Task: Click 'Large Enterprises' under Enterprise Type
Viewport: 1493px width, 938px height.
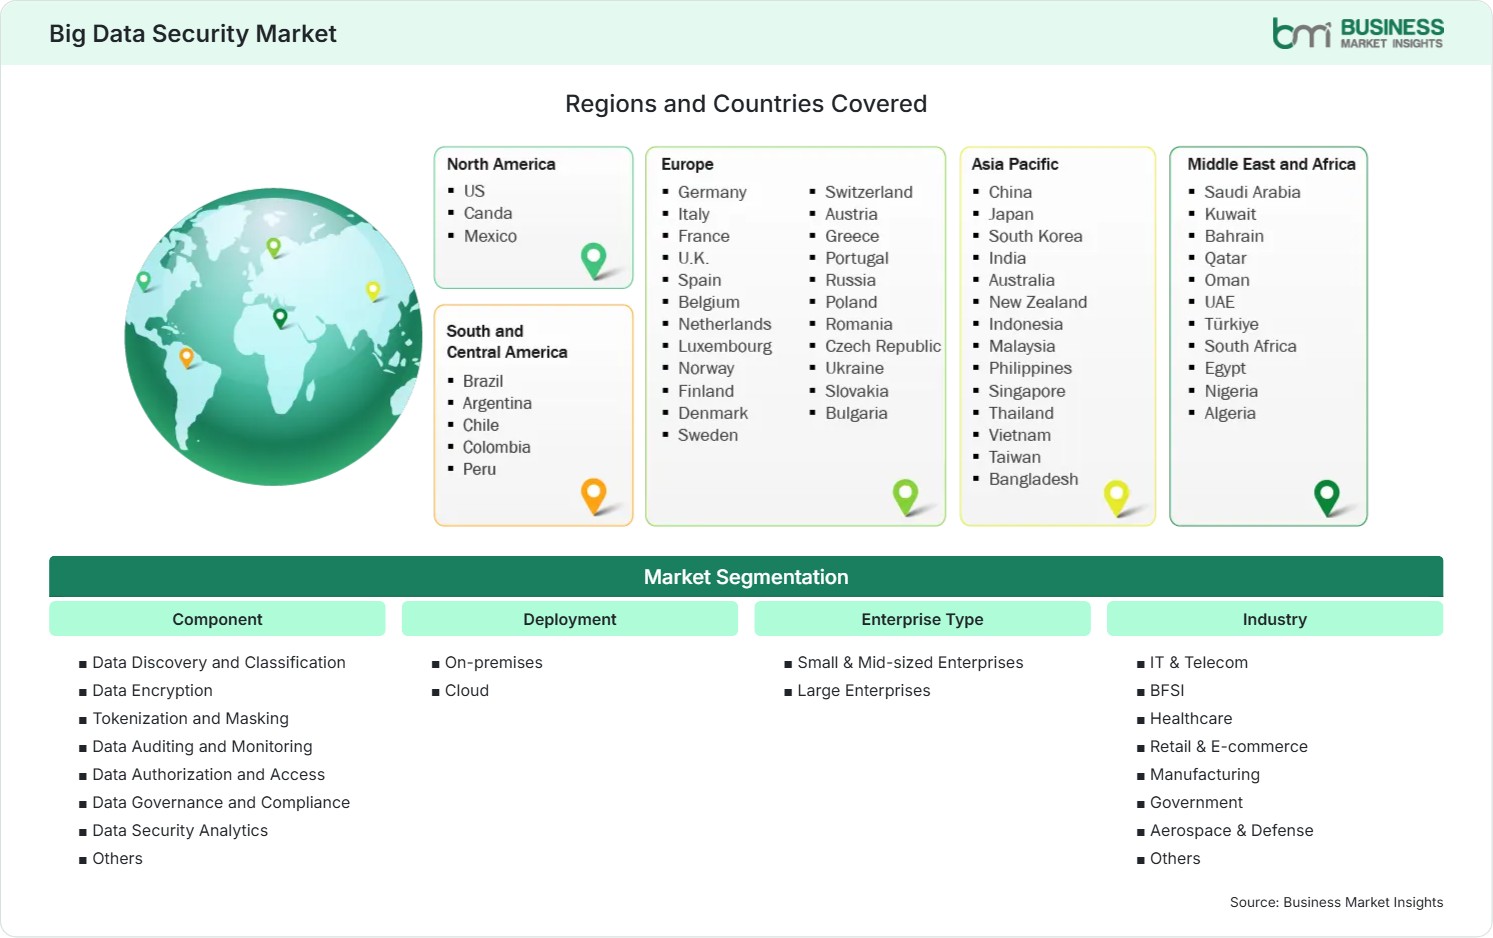Action: tap(864, 690)
